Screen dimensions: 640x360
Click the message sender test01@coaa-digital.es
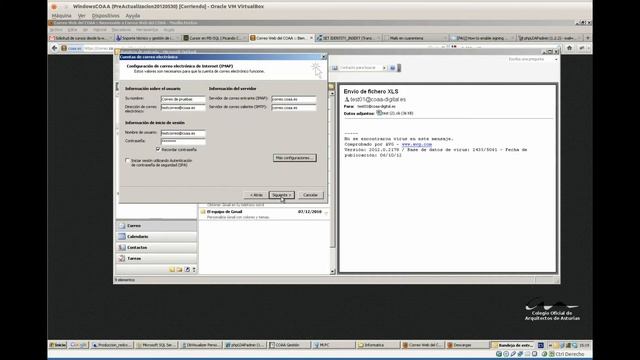pyautogui.click(x=378, y=99)
